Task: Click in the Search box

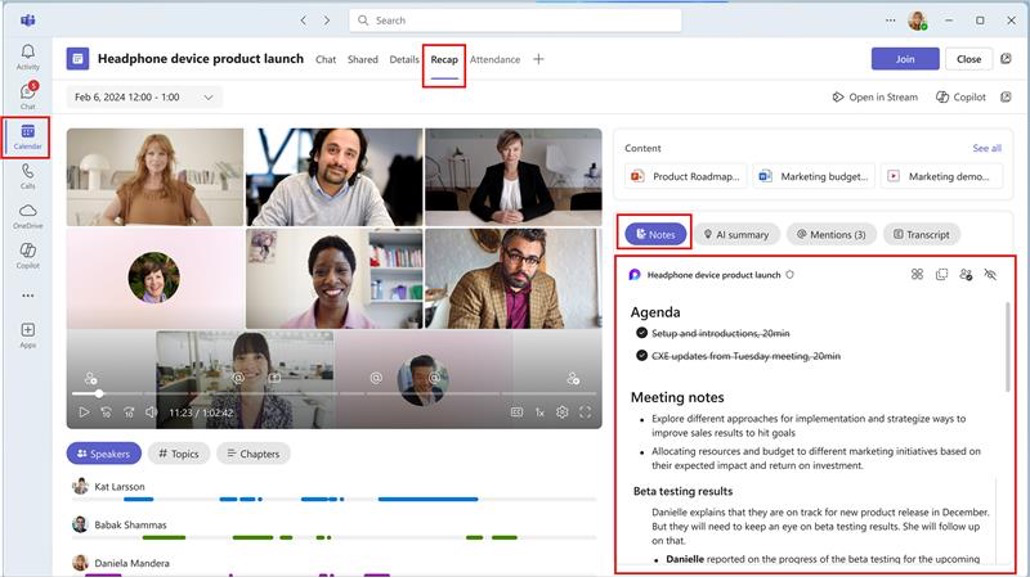Action: (515, 20)
